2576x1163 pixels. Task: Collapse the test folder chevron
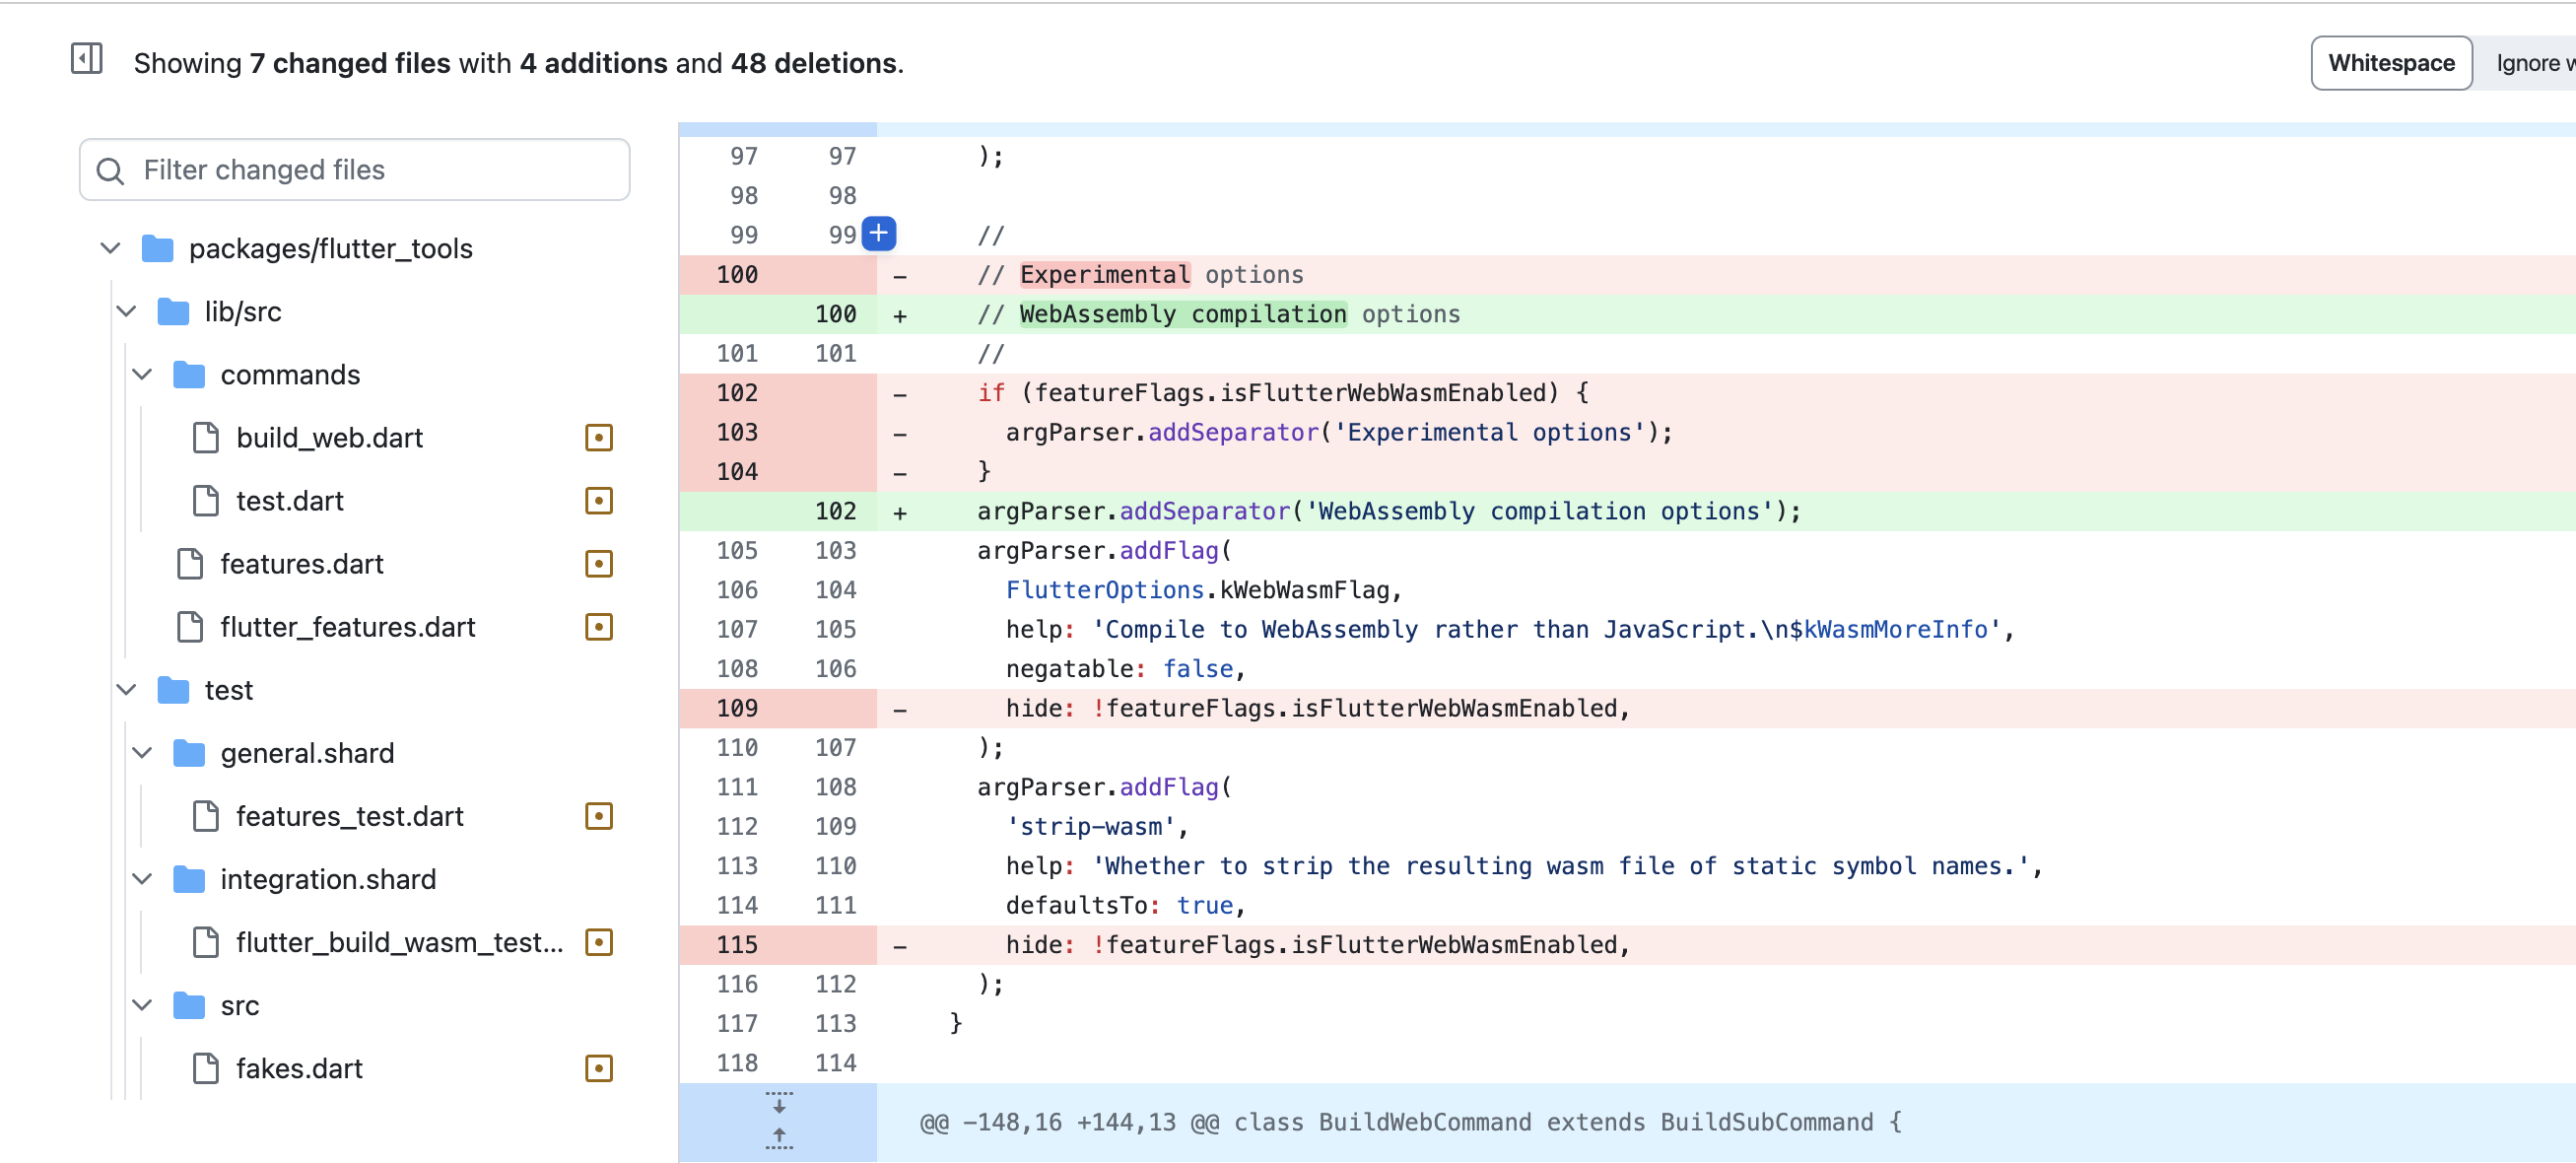click(x=127, y=690)
